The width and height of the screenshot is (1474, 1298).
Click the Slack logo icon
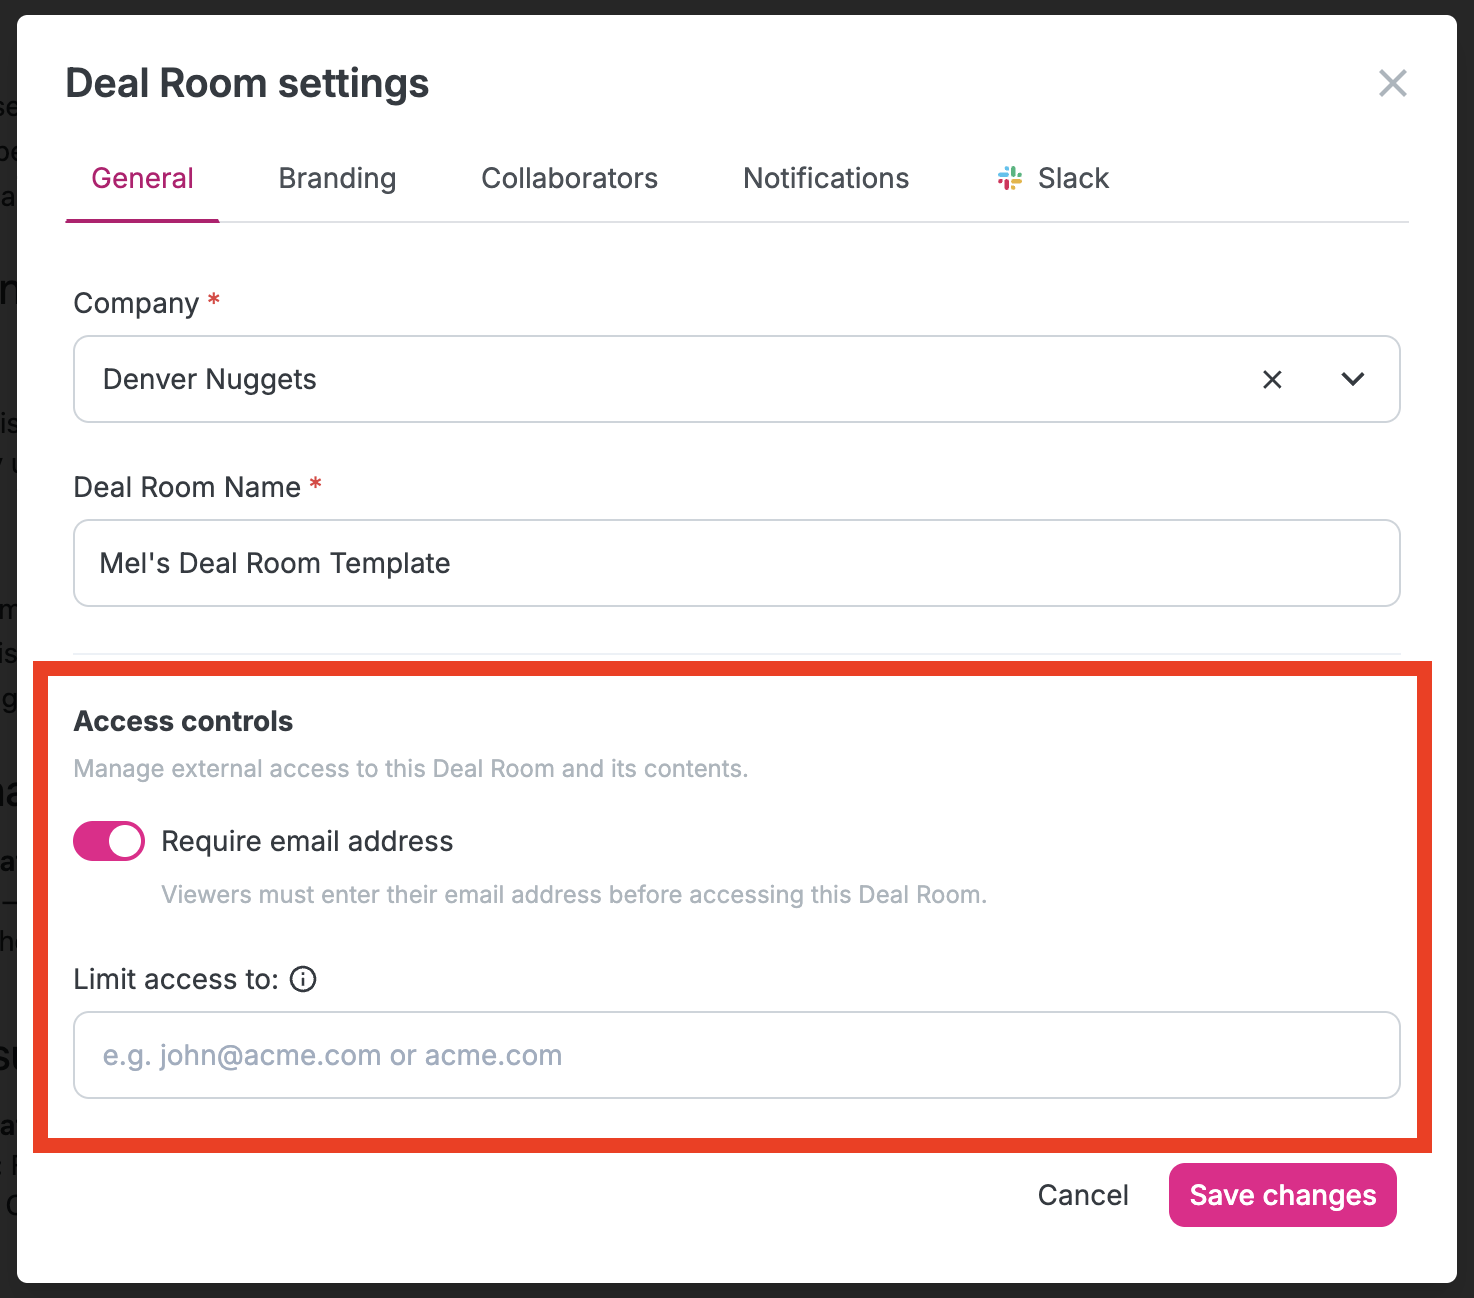point(1010,178)
